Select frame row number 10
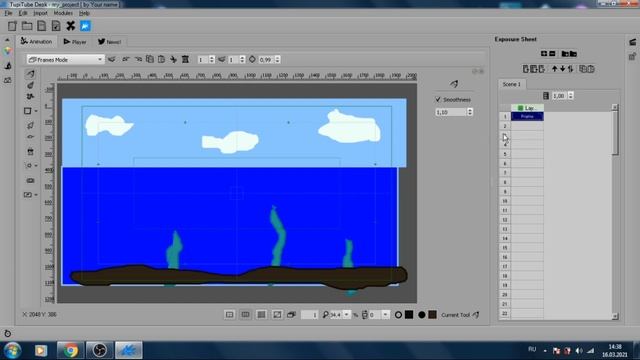This screenshot has width=640, height=360. 505,201
